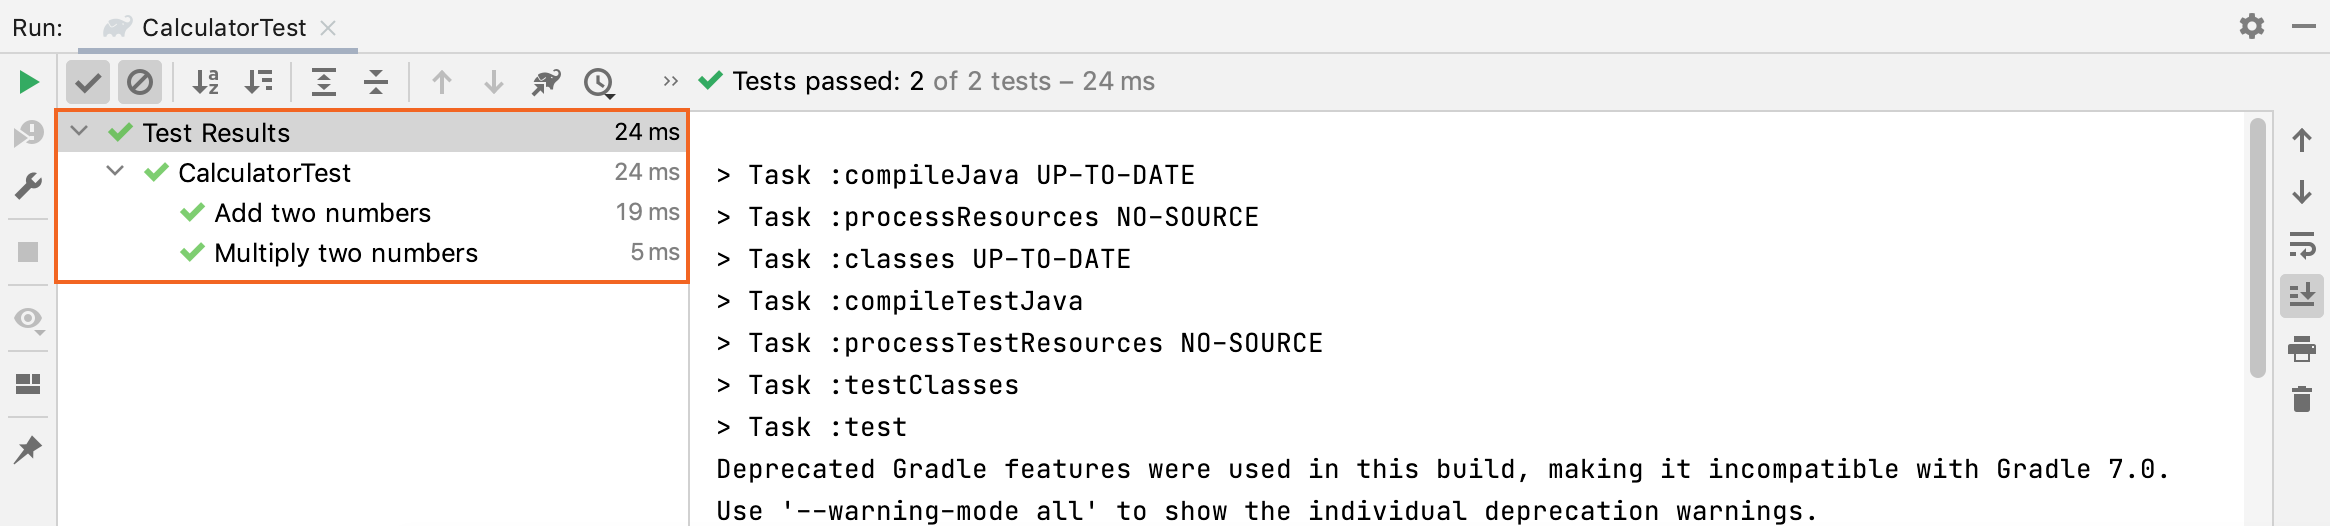The height and width of the screenshot is (526, 2330).
Task: Toggle Show Passed tests checkmark button
Action: coord(88,82)
